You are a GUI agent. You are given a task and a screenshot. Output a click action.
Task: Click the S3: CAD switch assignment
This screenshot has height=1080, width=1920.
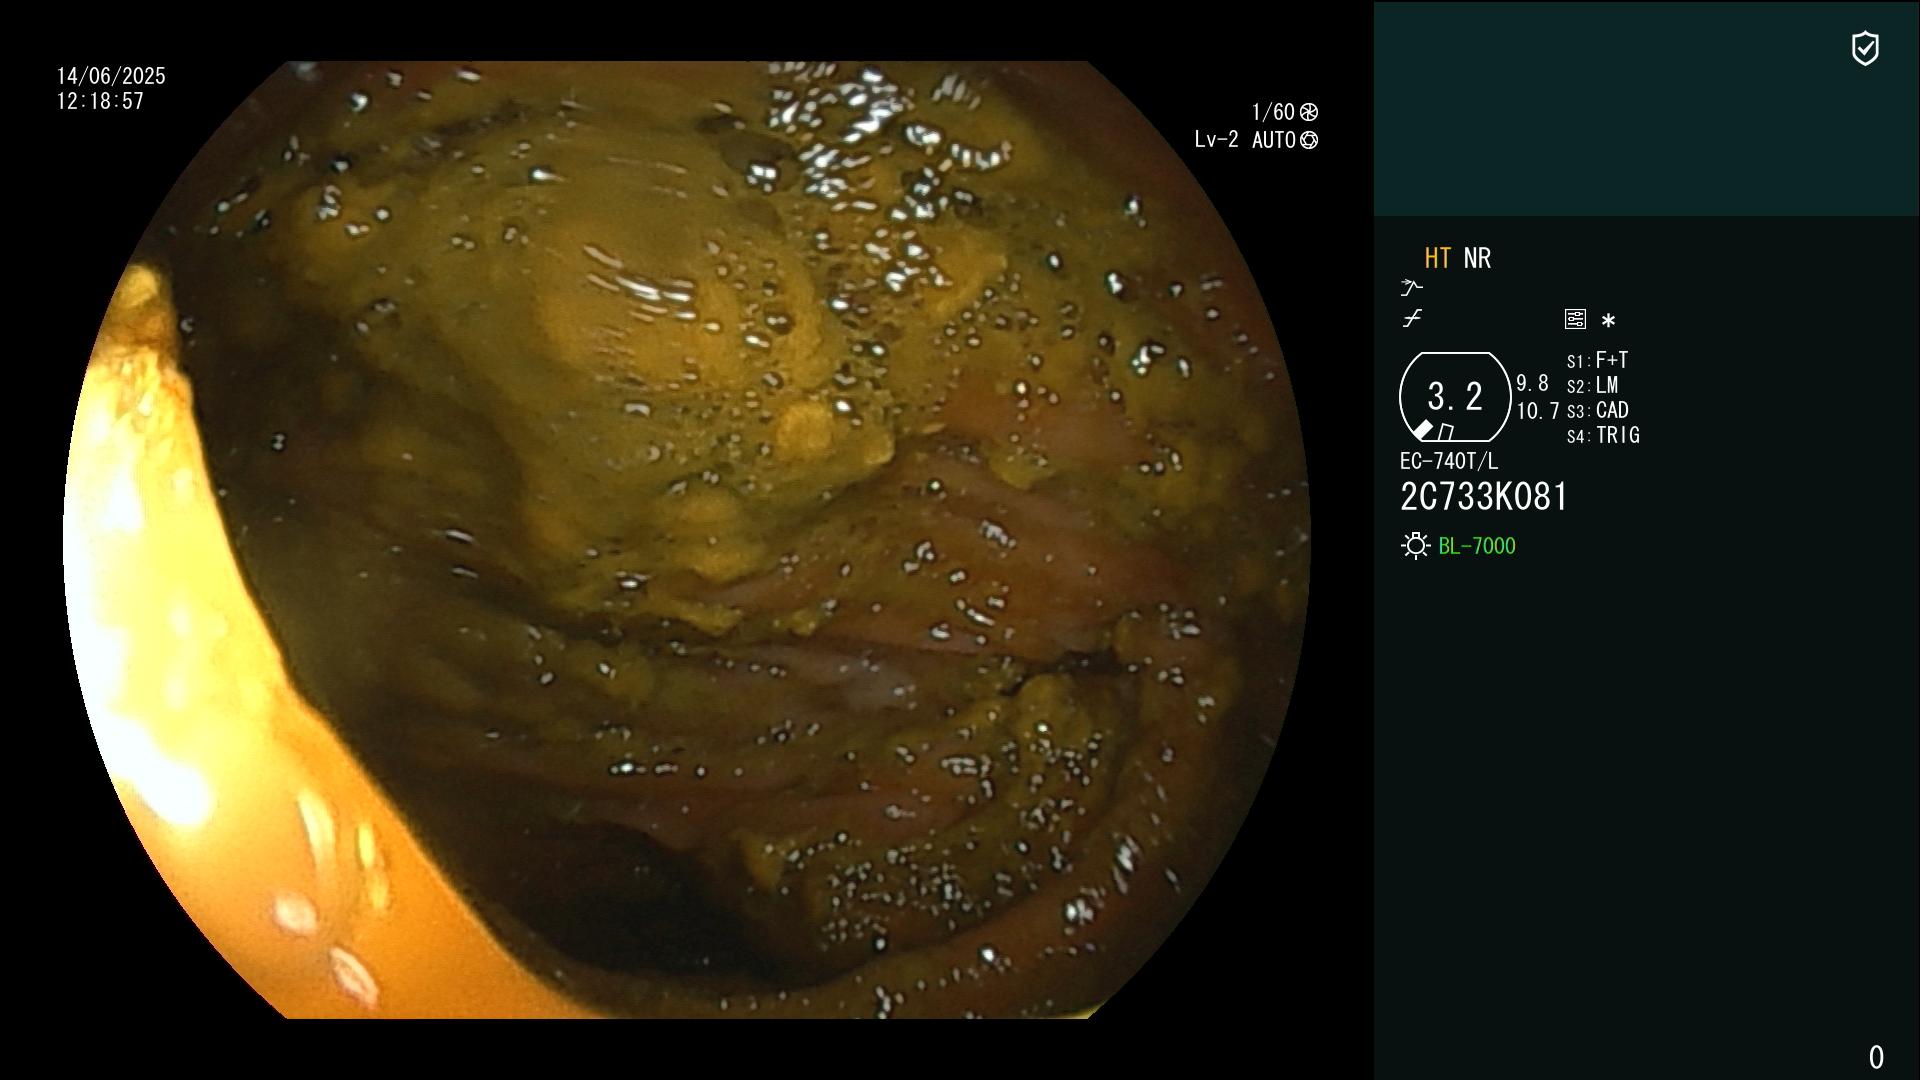(x=1598, y=410)
